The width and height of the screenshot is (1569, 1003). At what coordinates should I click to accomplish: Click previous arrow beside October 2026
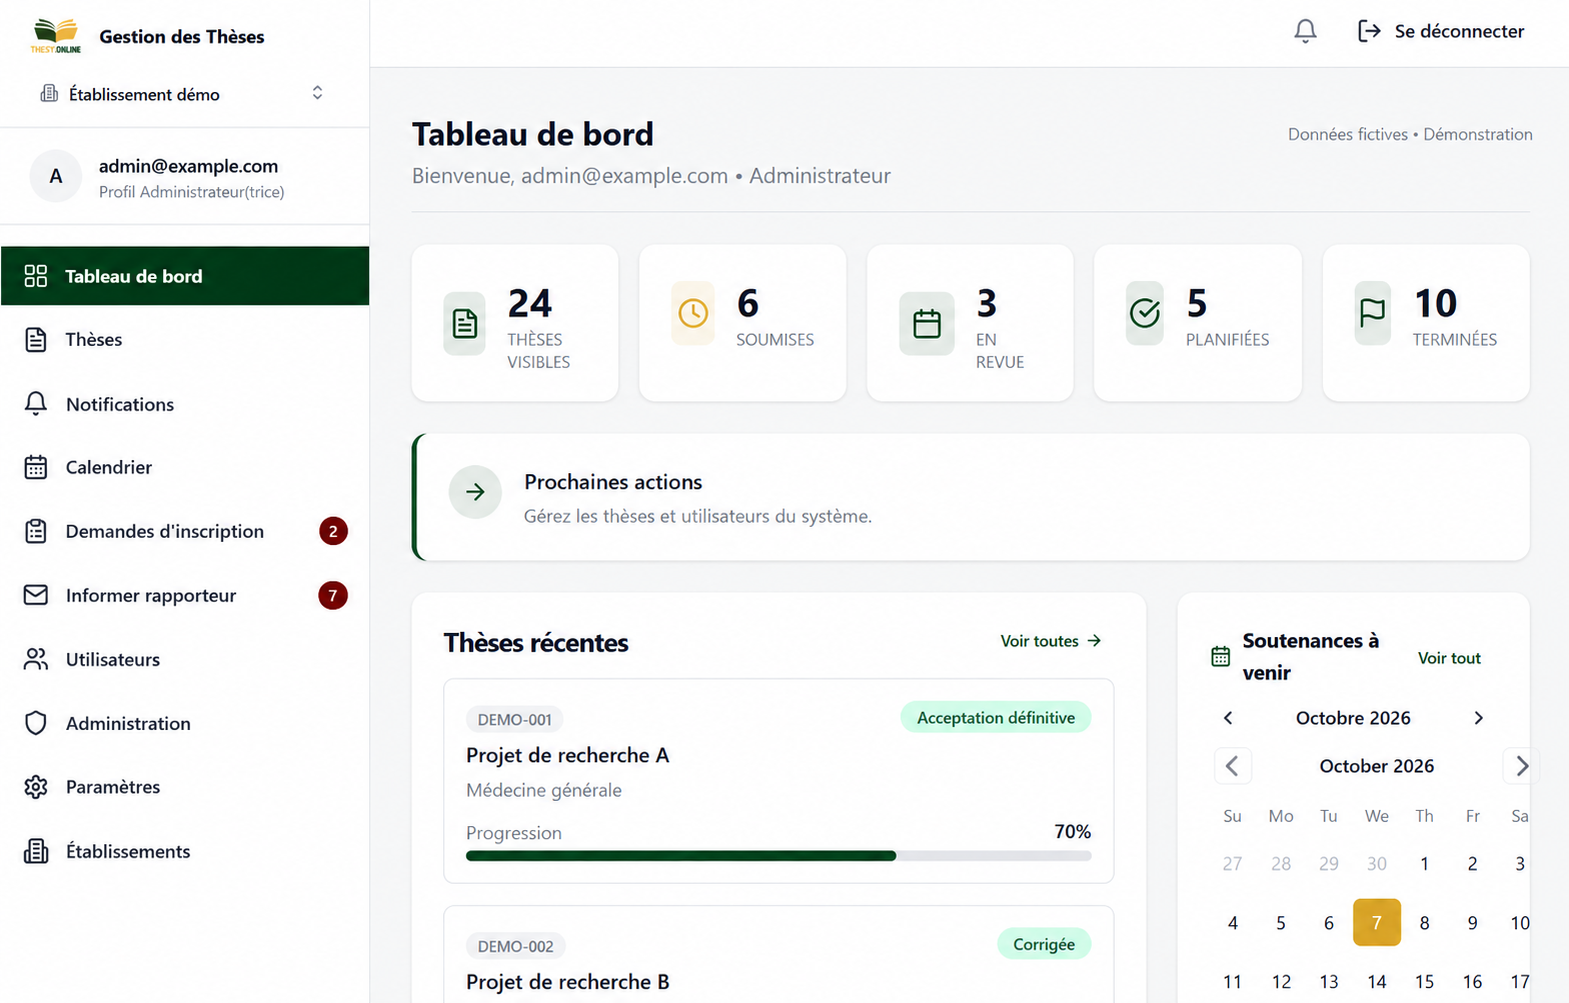click(1232, 766)
